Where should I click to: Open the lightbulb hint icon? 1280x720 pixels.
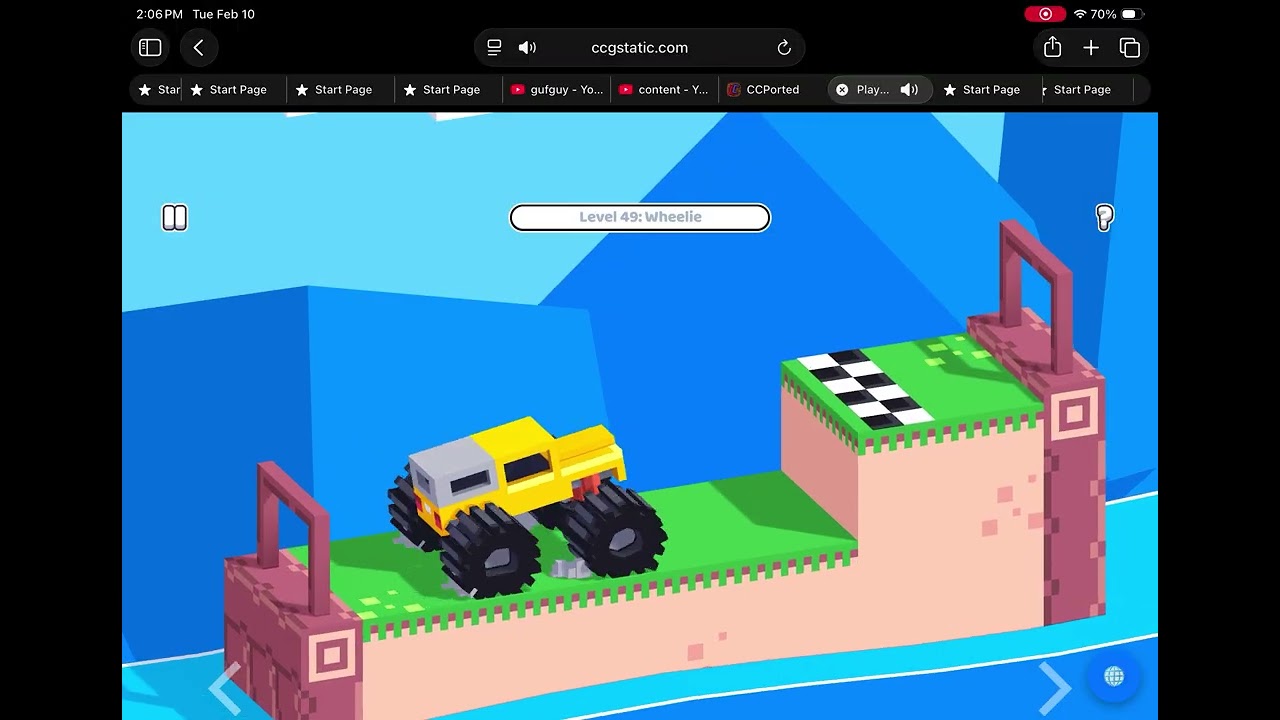tap(1104, 218)
